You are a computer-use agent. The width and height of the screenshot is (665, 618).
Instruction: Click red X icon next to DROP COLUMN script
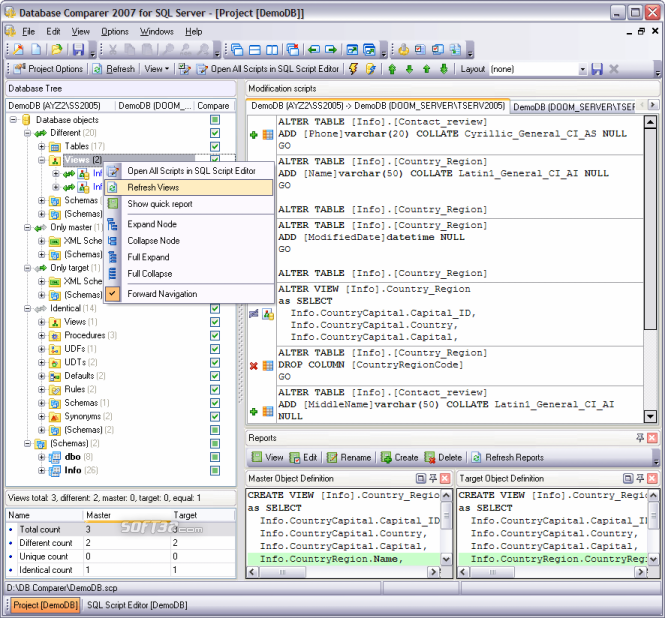(x=254, y=366)
